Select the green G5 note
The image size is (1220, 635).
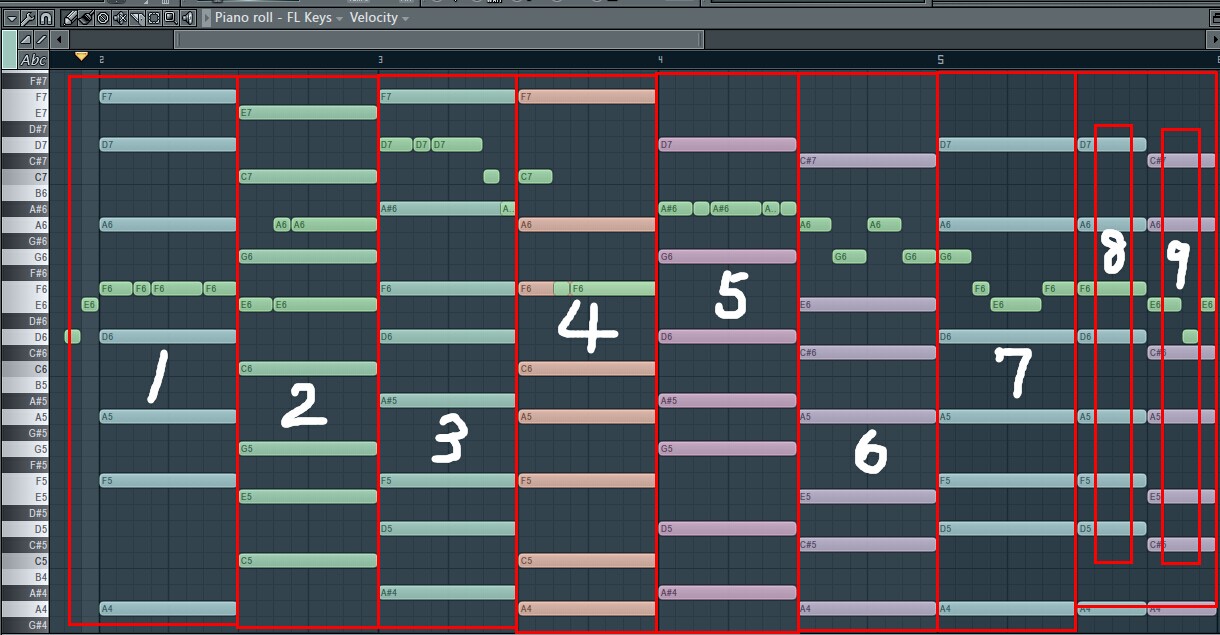tap(308, 449)
